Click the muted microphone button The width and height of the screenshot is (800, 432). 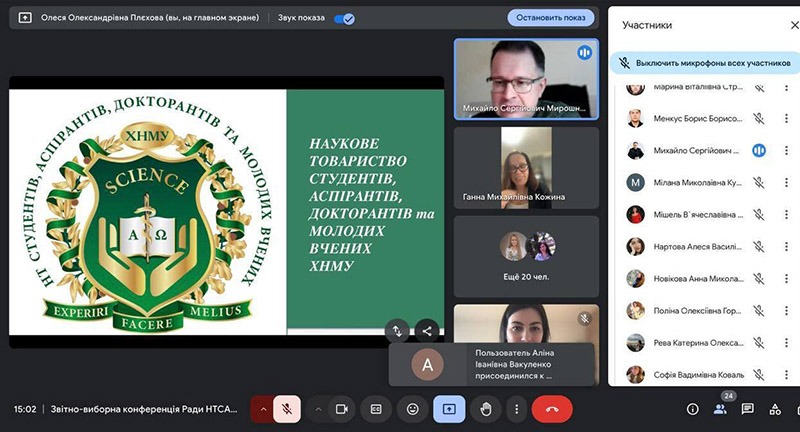tap(287, 409)
